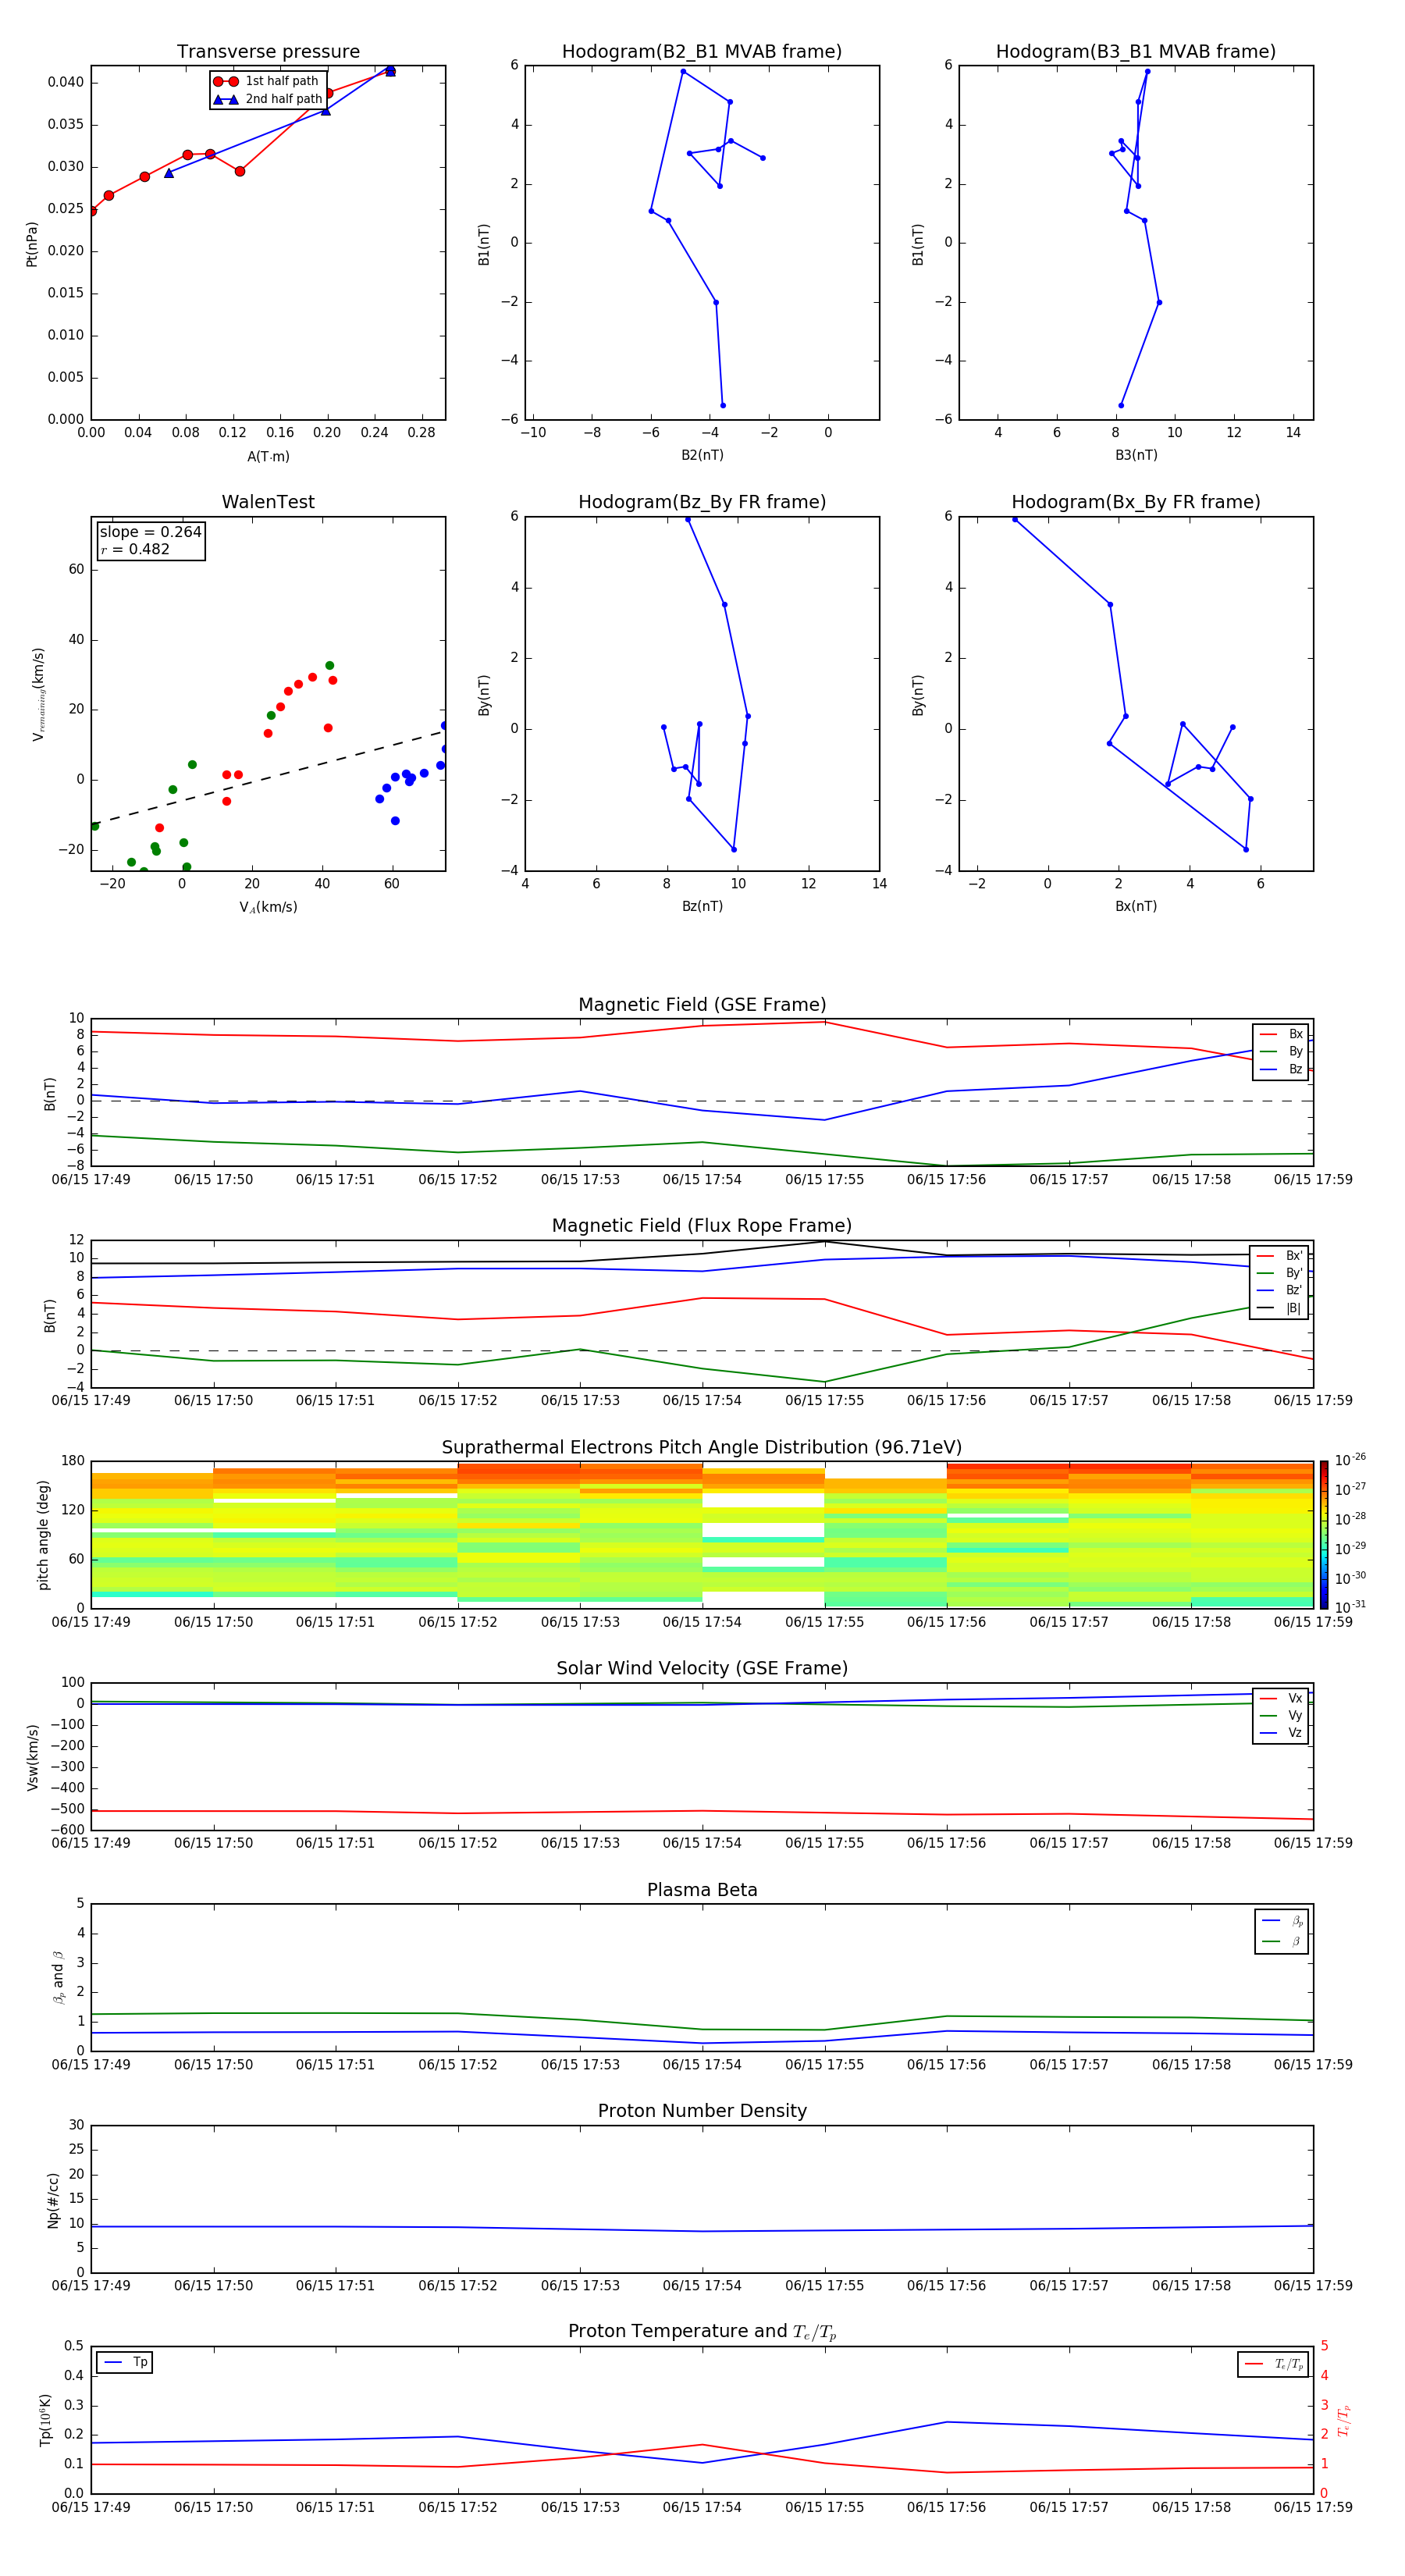Image resolution: width=1405 pixels, height=2576 pixels.
Task: Click the Bx' legend entry in Flux Rope panel
Action: (1280, 1256)
